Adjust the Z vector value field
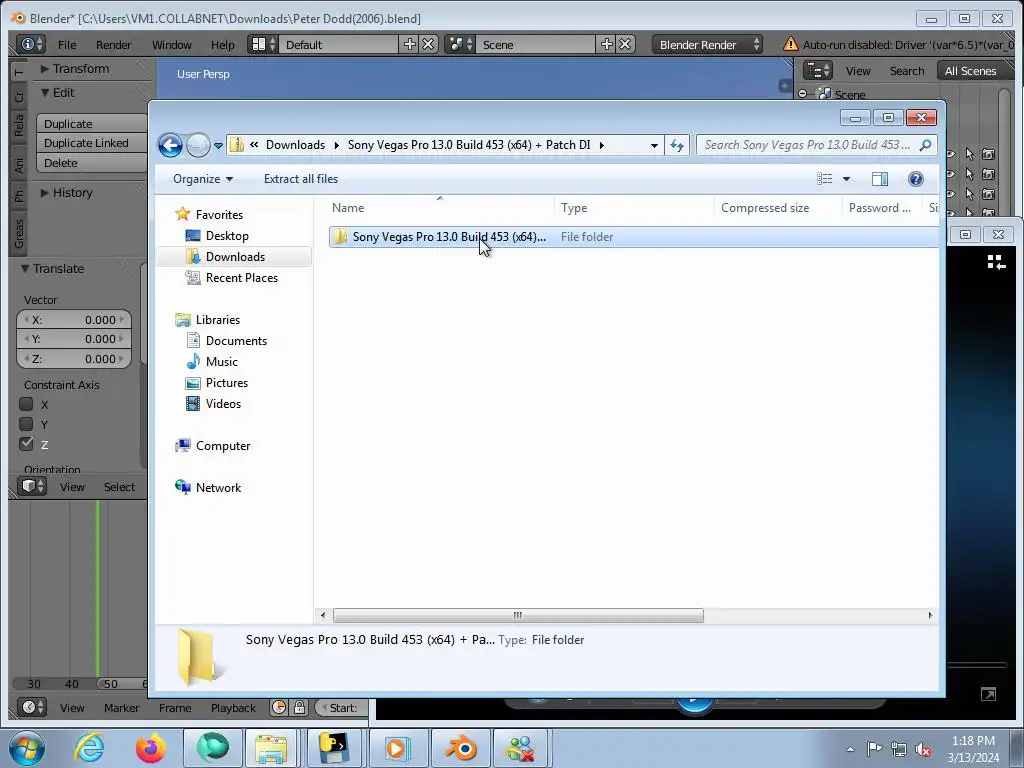Viewport: 1024px width, 768px height. click(74, 359)
